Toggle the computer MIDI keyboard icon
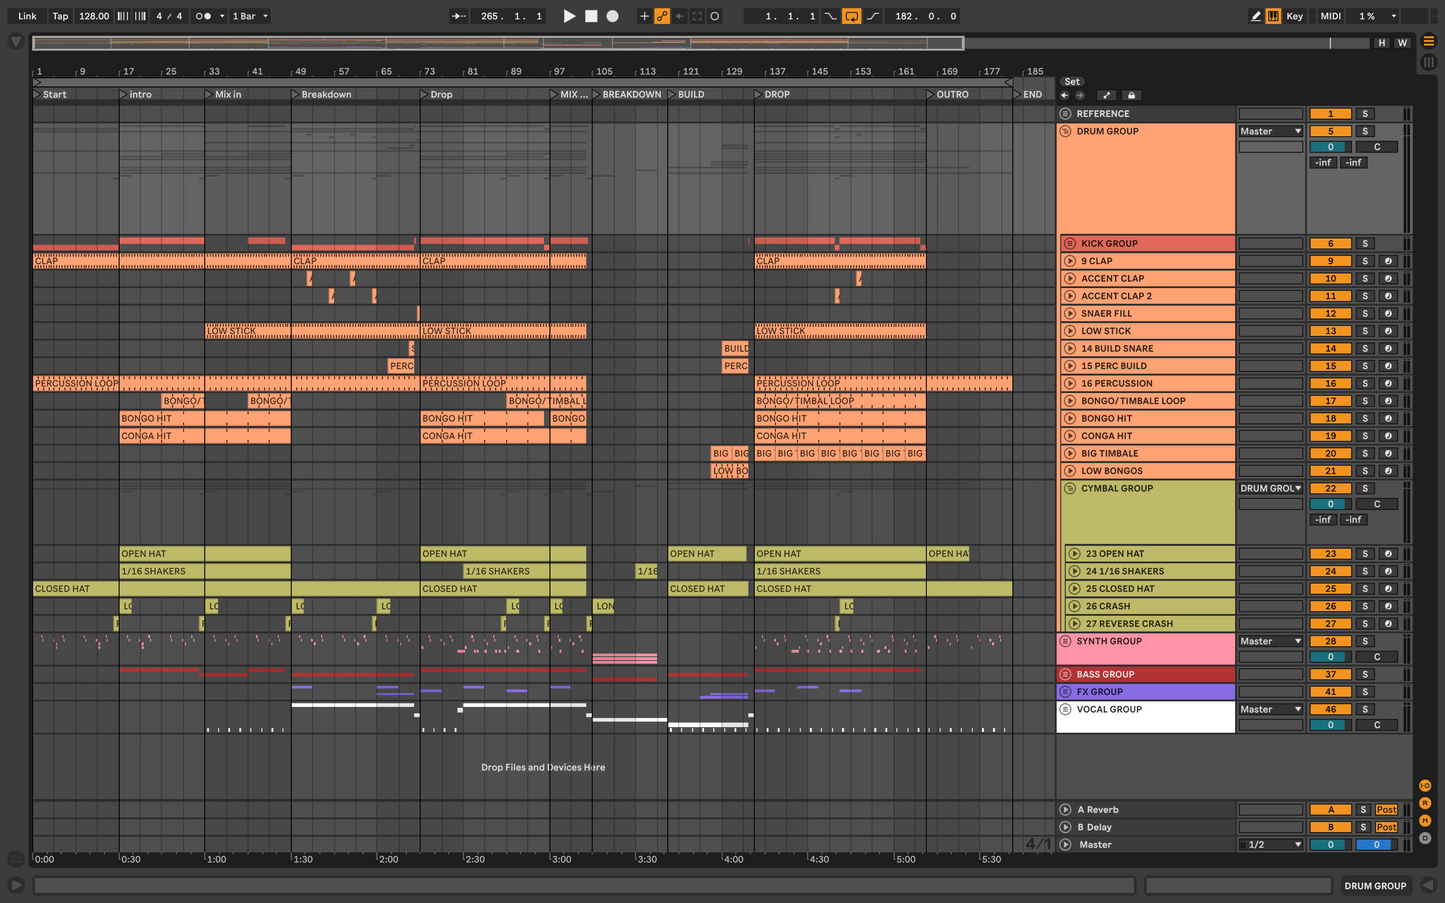The image size is (1445, 903). click(x=1273, y=16)
